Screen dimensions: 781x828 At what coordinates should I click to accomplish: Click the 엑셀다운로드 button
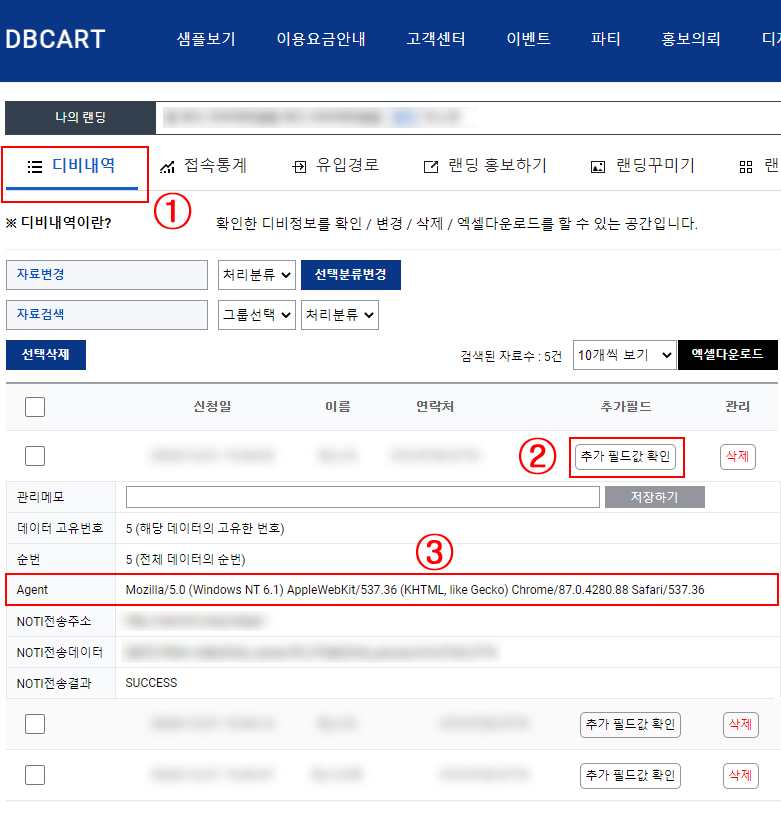727,355
